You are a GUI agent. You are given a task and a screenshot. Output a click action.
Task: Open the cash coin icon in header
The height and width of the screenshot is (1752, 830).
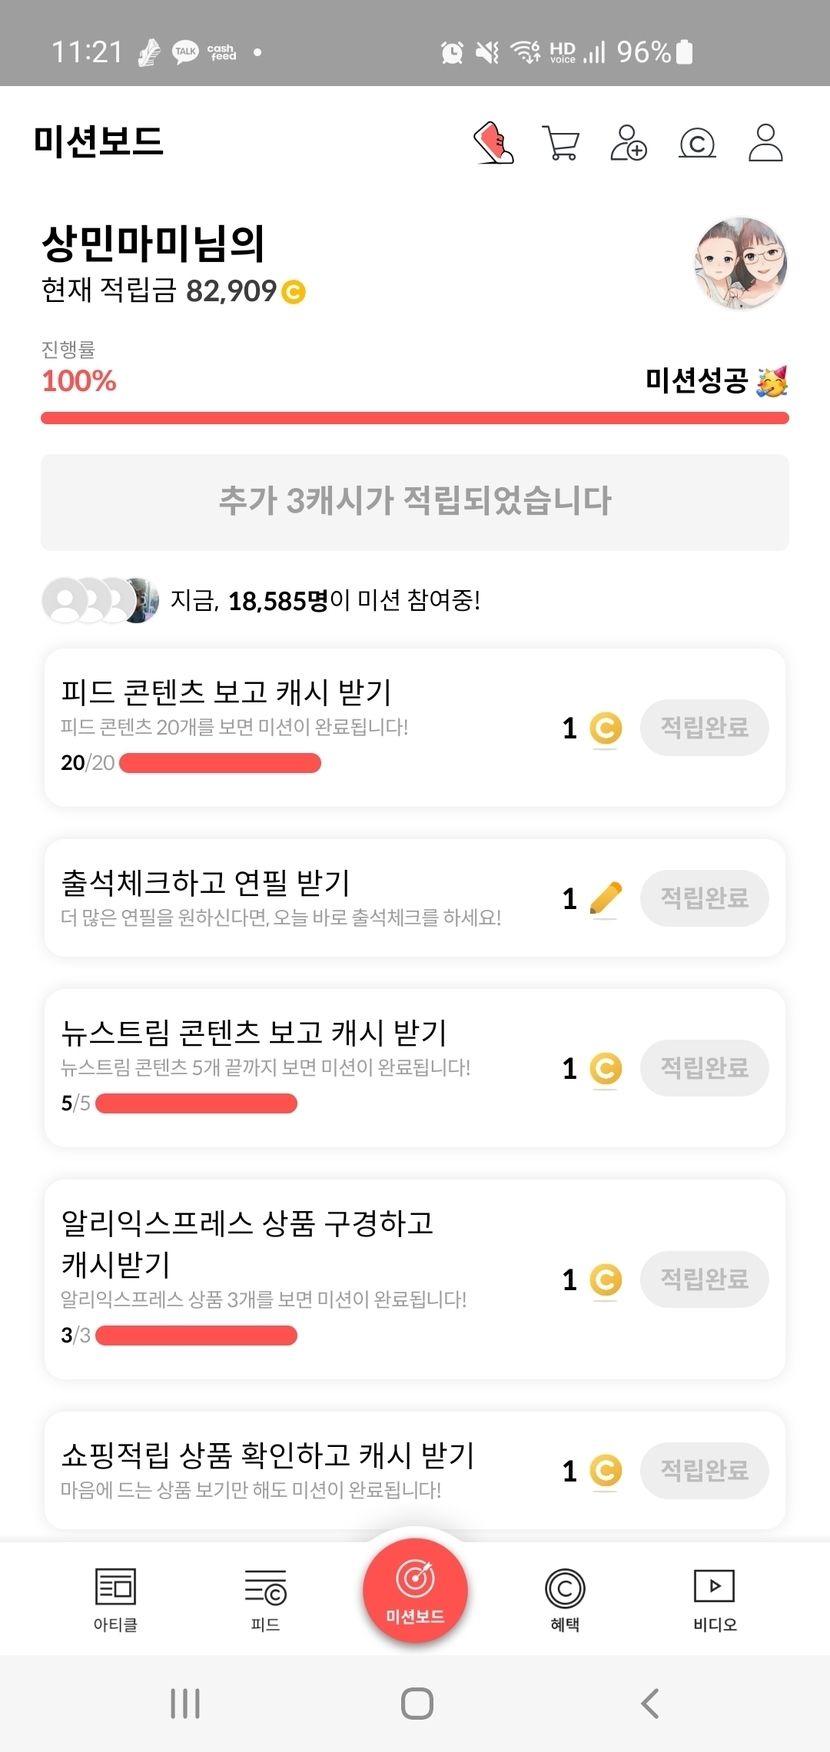tap(697, 144)
